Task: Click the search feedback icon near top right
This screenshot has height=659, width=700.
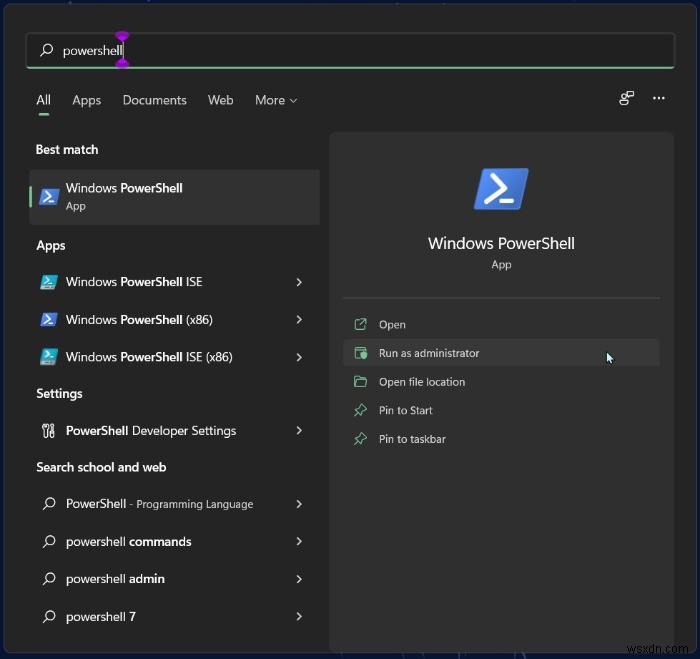Action: tap(627, 98)
